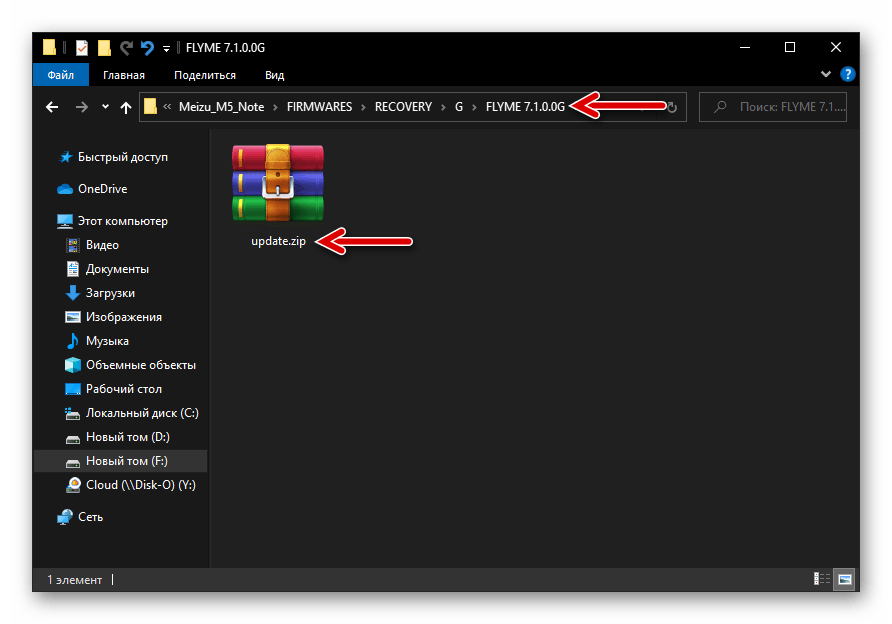Navigate to FIRMWARES in the breadcrumb
The width and height of the screenshot is (892, 624).
tap(319, 107)
